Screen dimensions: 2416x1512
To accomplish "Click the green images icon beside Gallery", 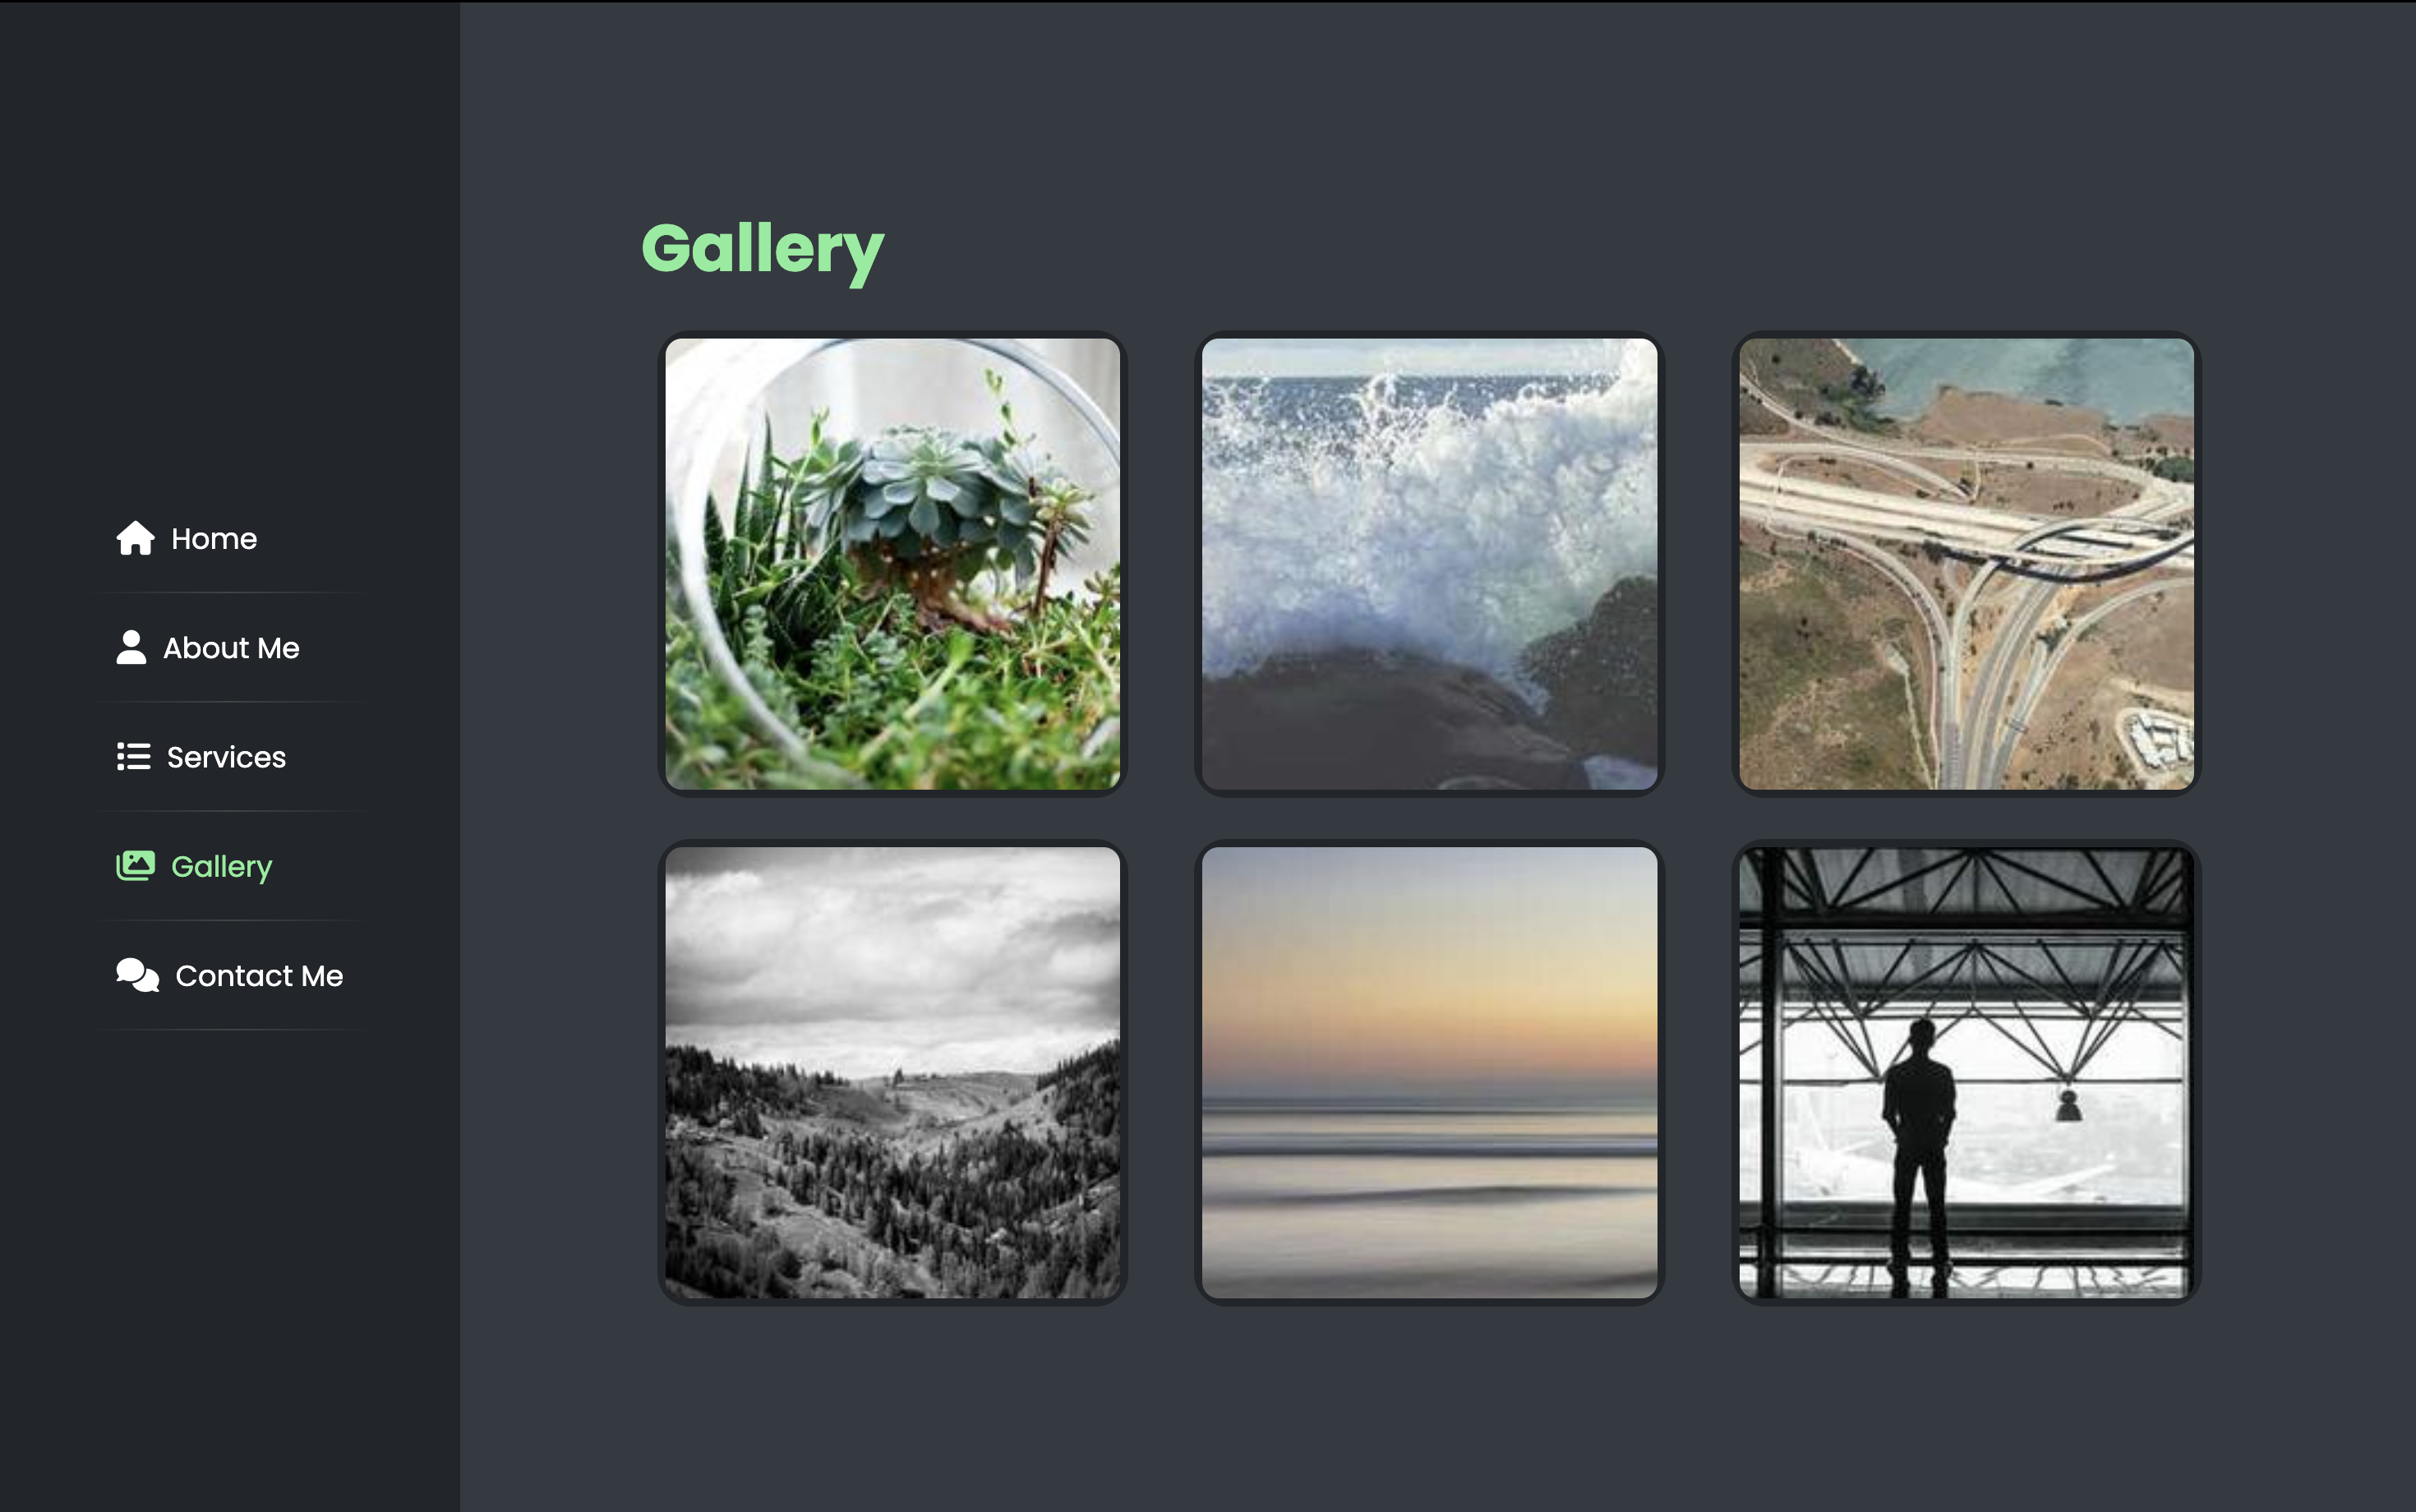I will 135,865.
